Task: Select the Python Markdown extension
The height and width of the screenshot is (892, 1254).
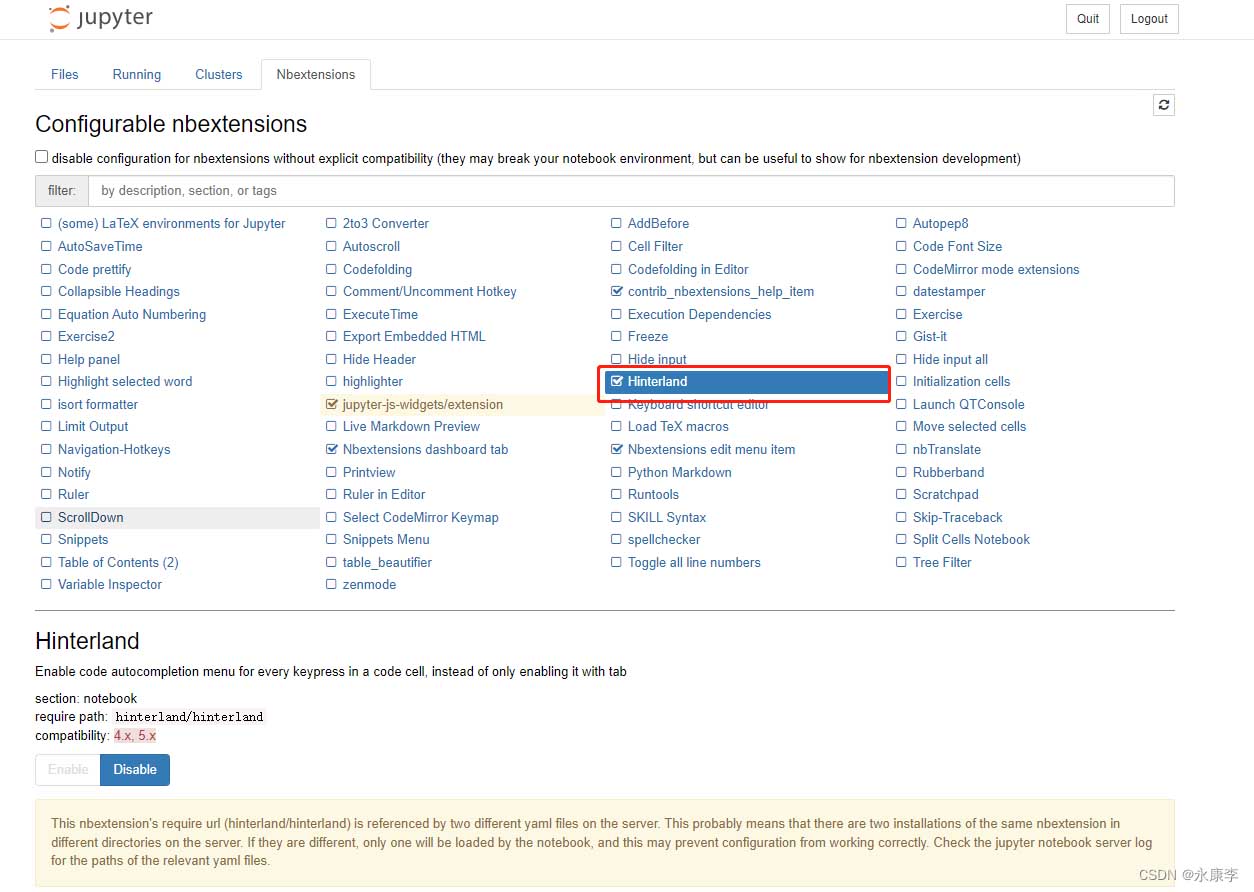Action: (679, 473)
